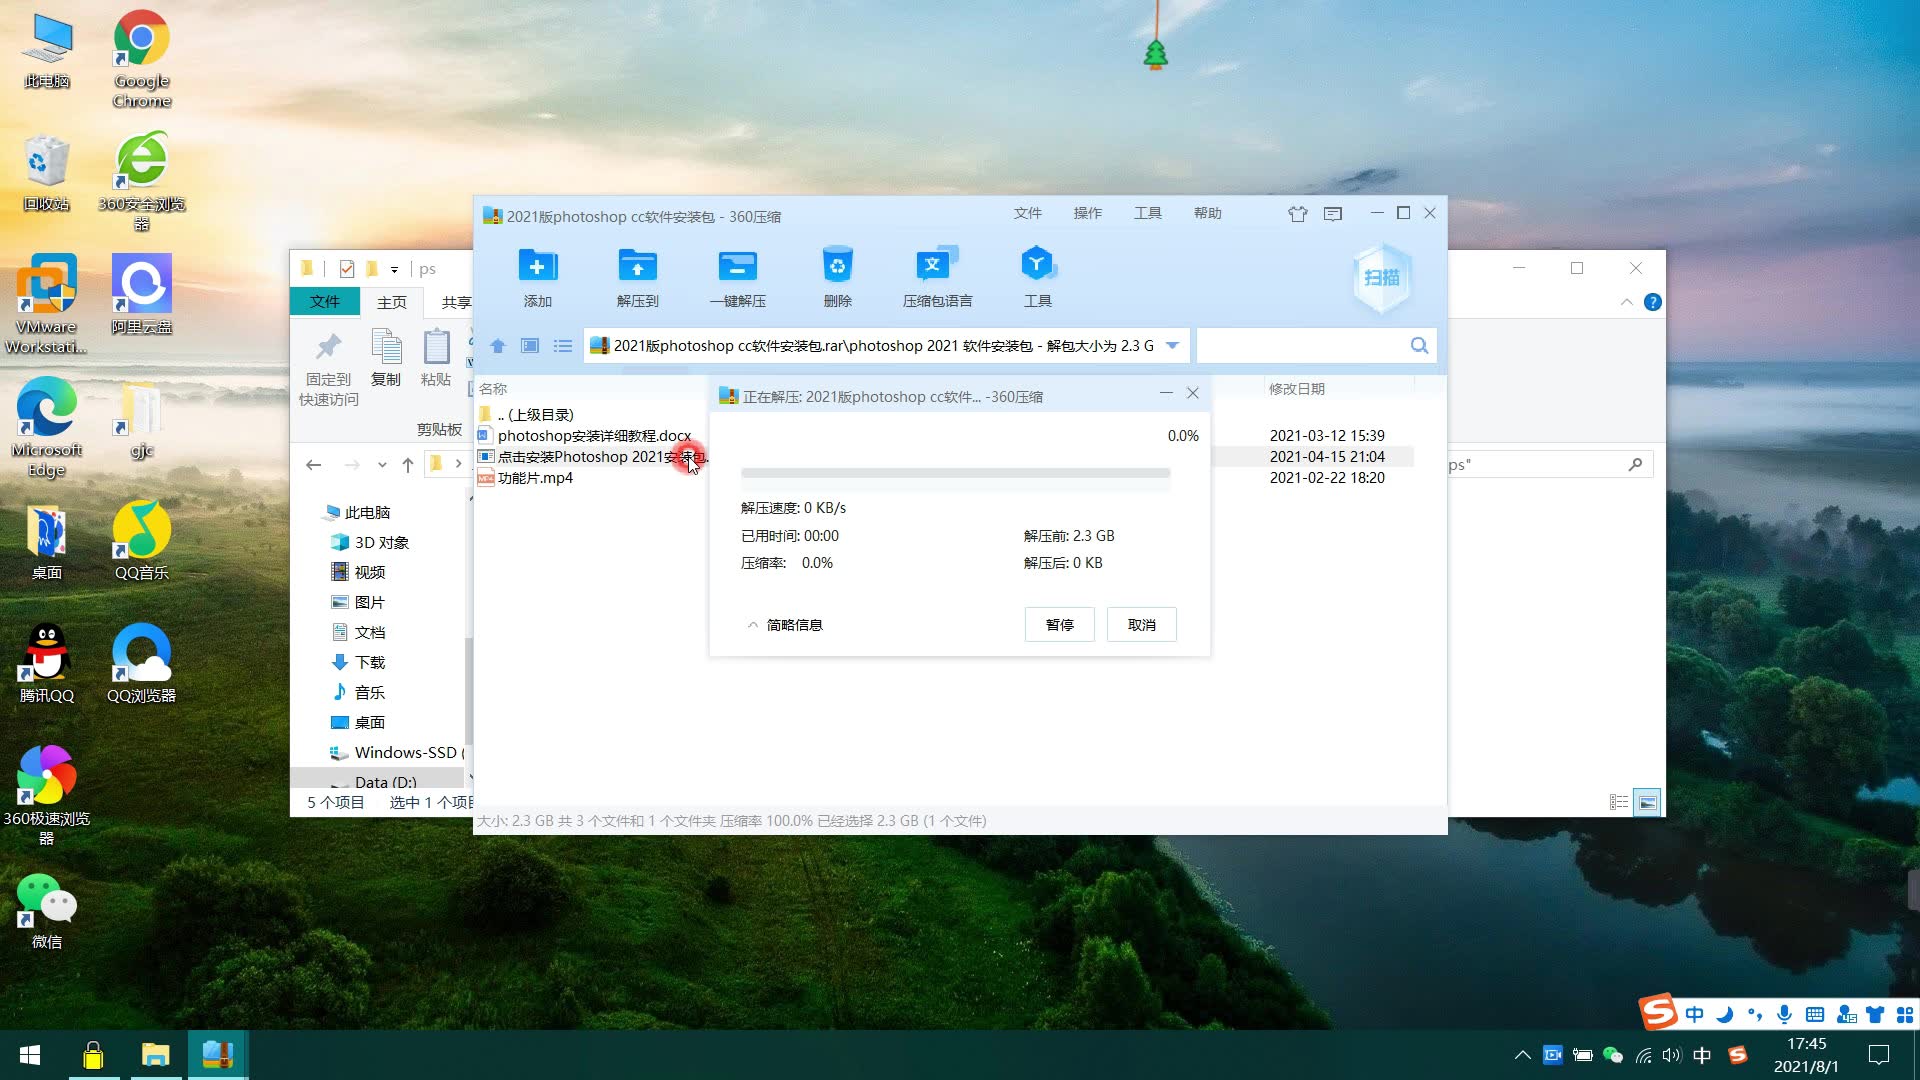Open 文件 (File) menu in 360 archive window
Image resolution: width=1920 pixels, height=1080 pixels.
tap(1027, 212)
